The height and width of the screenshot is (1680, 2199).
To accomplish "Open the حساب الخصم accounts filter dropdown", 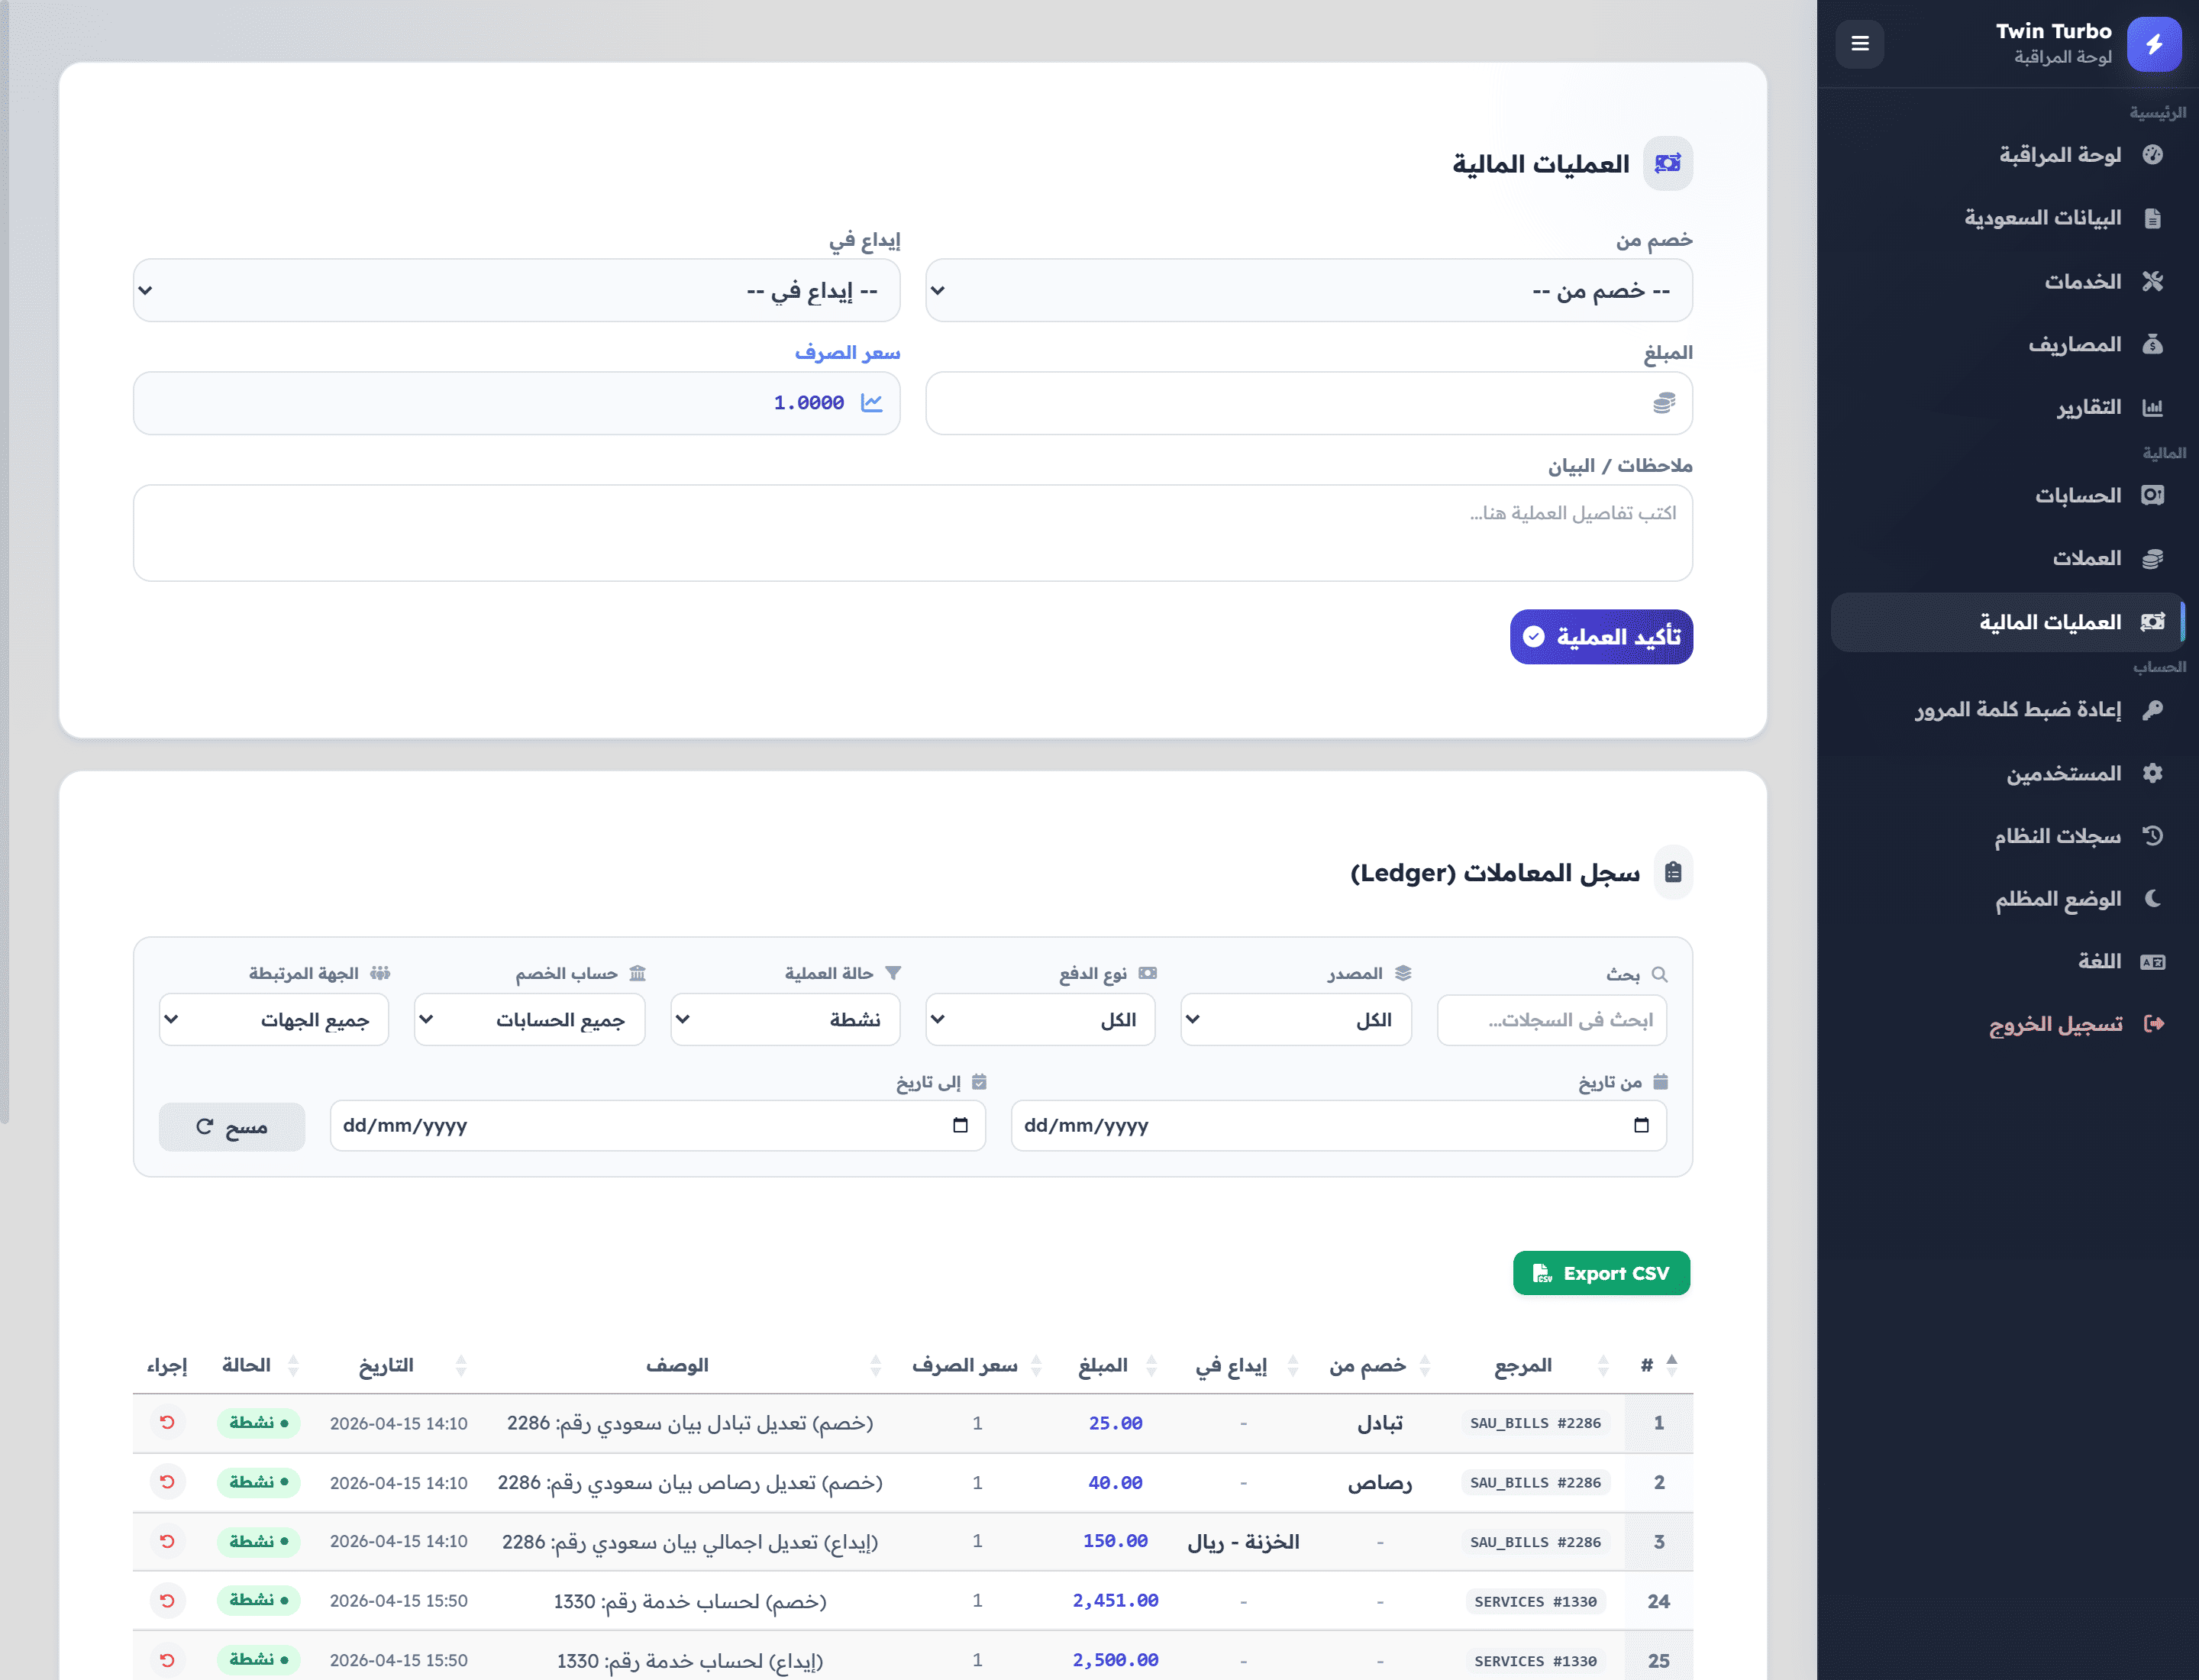I will point(529,1020).
